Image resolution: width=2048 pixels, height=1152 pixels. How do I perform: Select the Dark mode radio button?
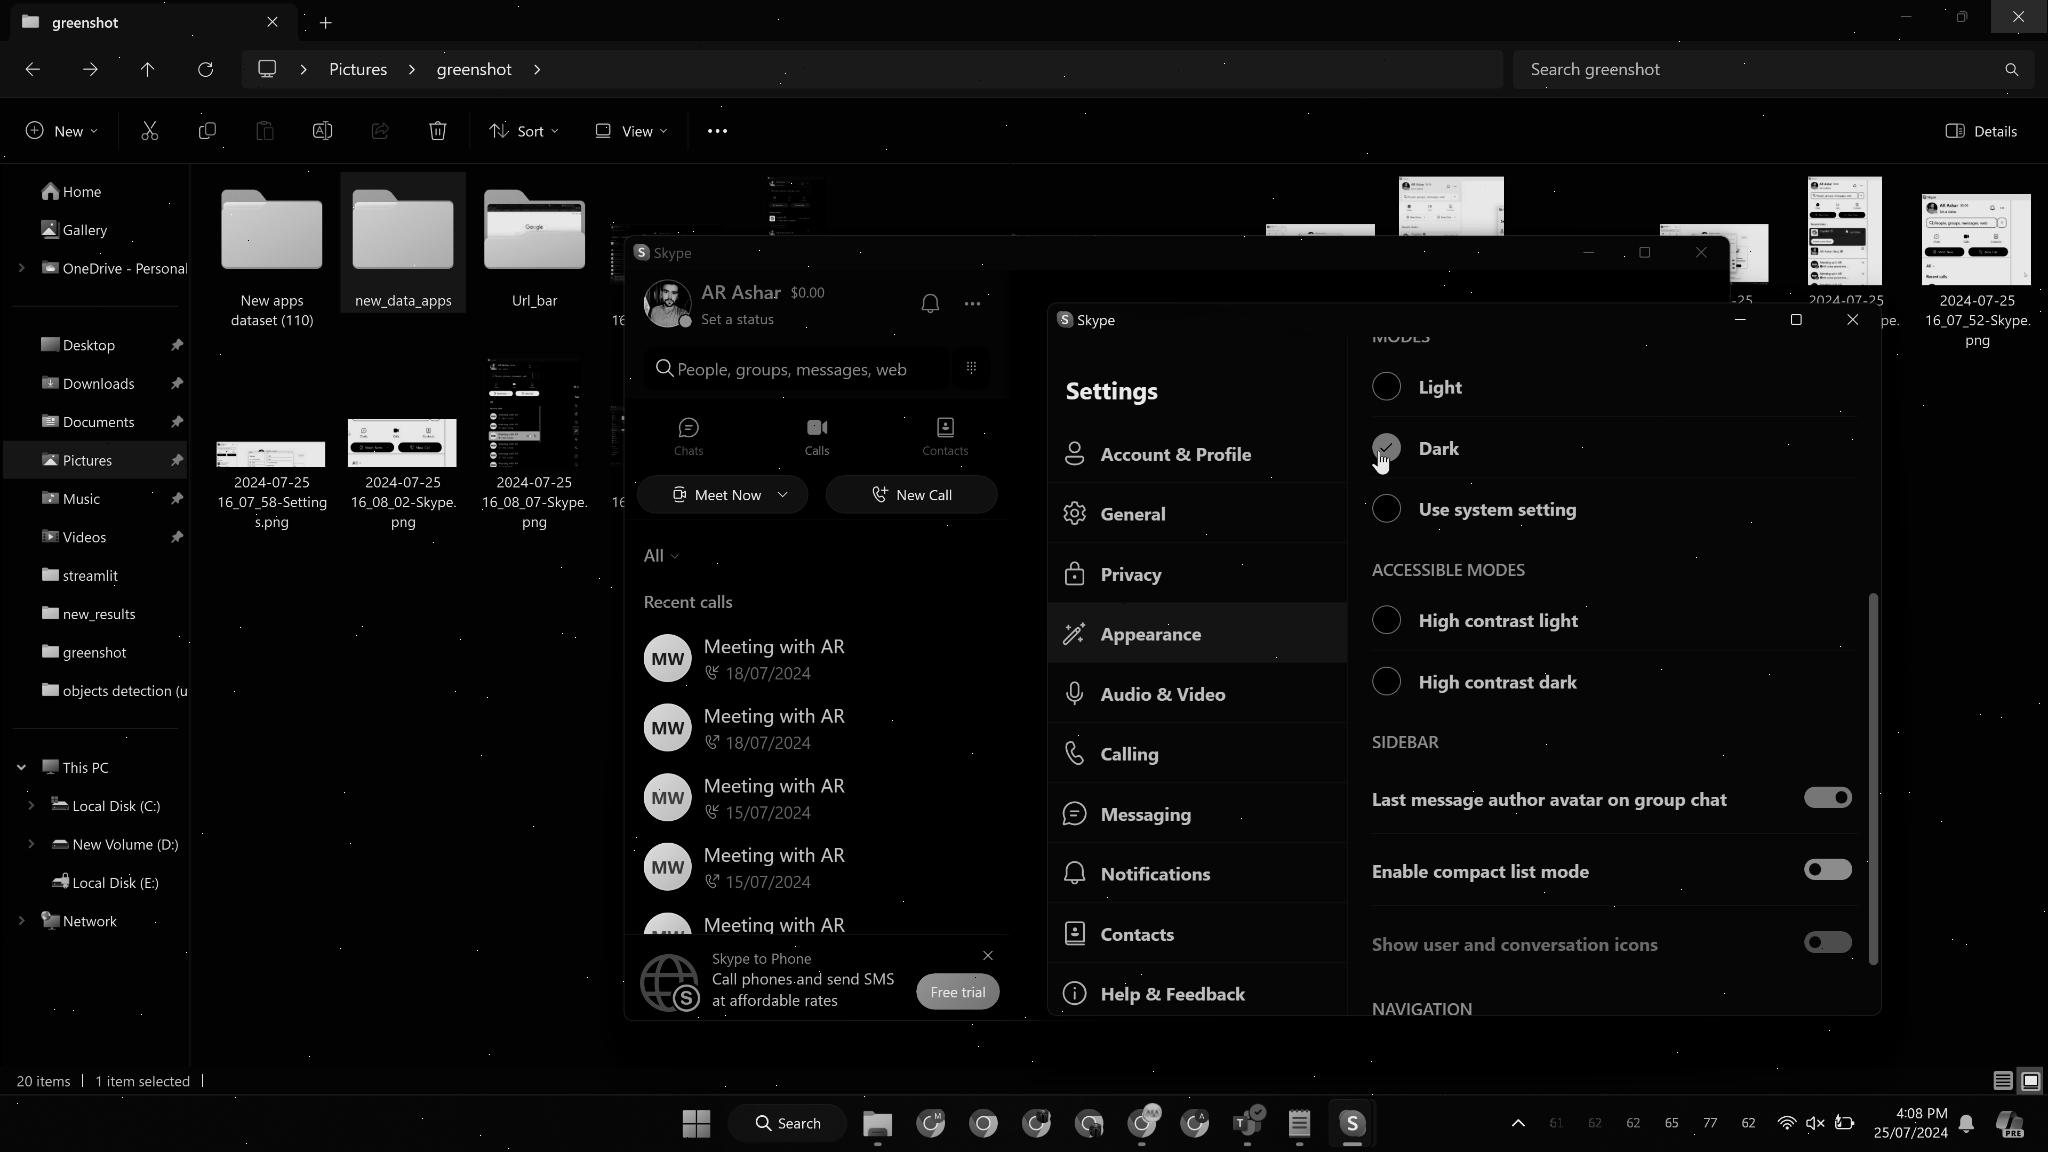[1386, 448]
